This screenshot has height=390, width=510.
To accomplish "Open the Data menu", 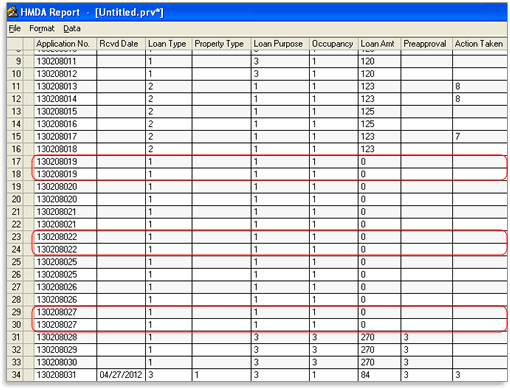I will point(72,29).
